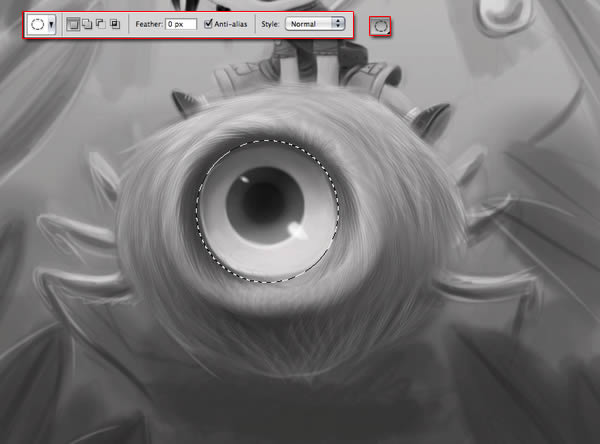
Task: Click the Elliptical Marquee tool preset icon
Action: (38, 25)
